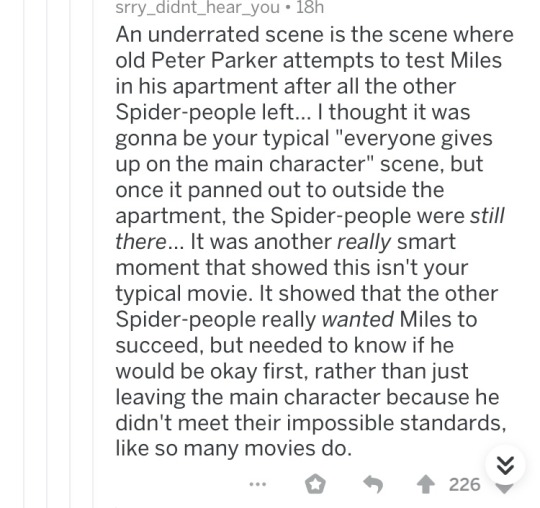Tap the words "Peter Parker" in the comment

214,61
